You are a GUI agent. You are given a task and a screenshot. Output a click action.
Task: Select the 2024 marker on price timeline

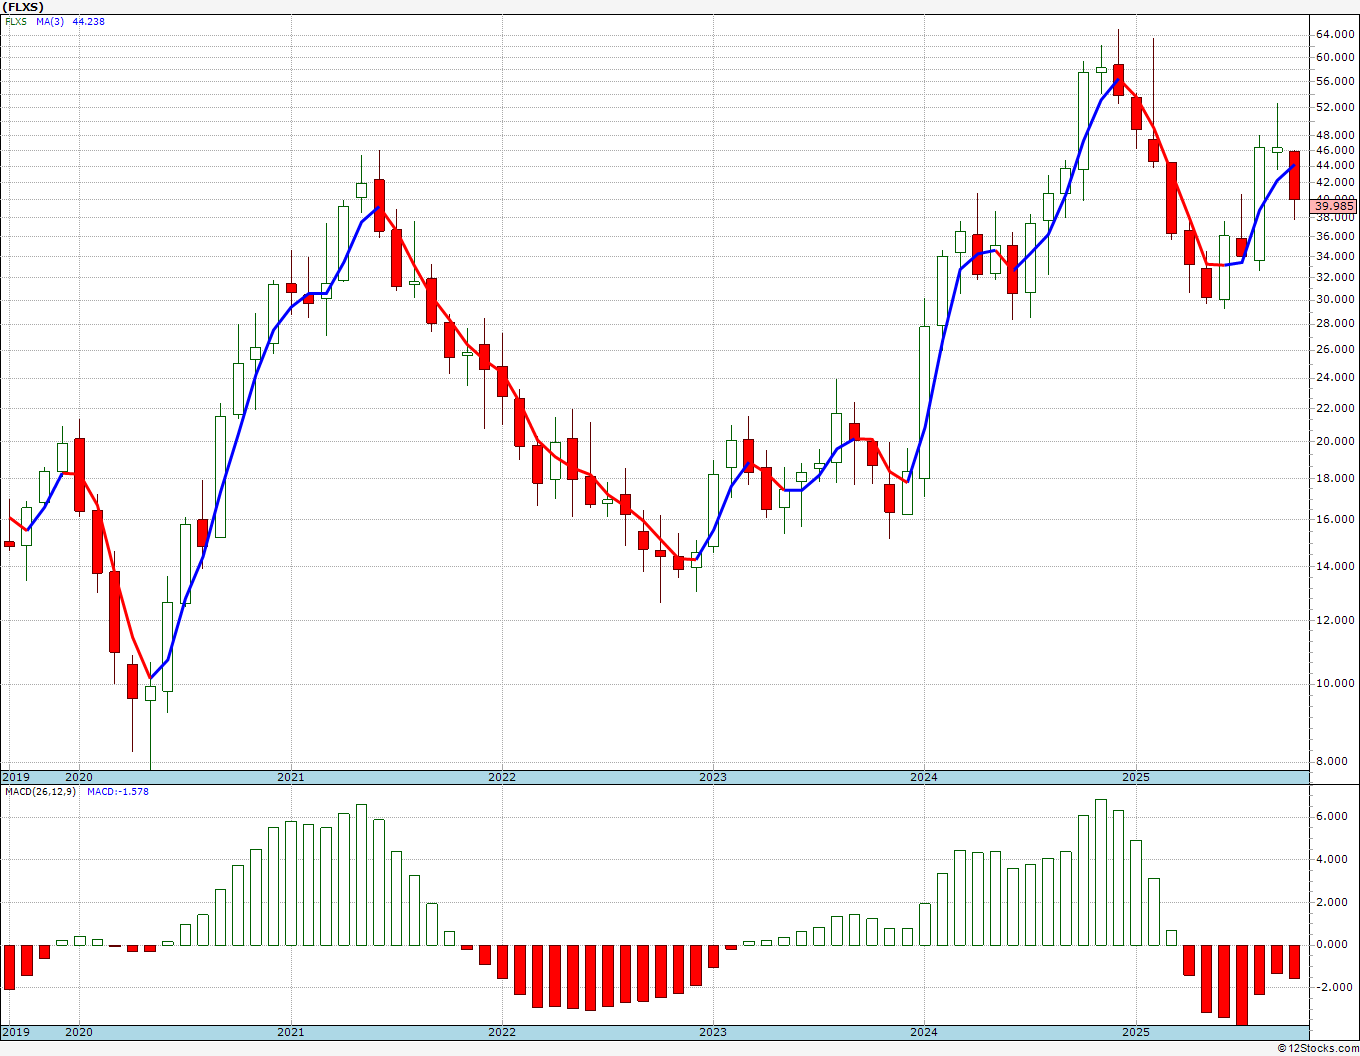[924, 777]
